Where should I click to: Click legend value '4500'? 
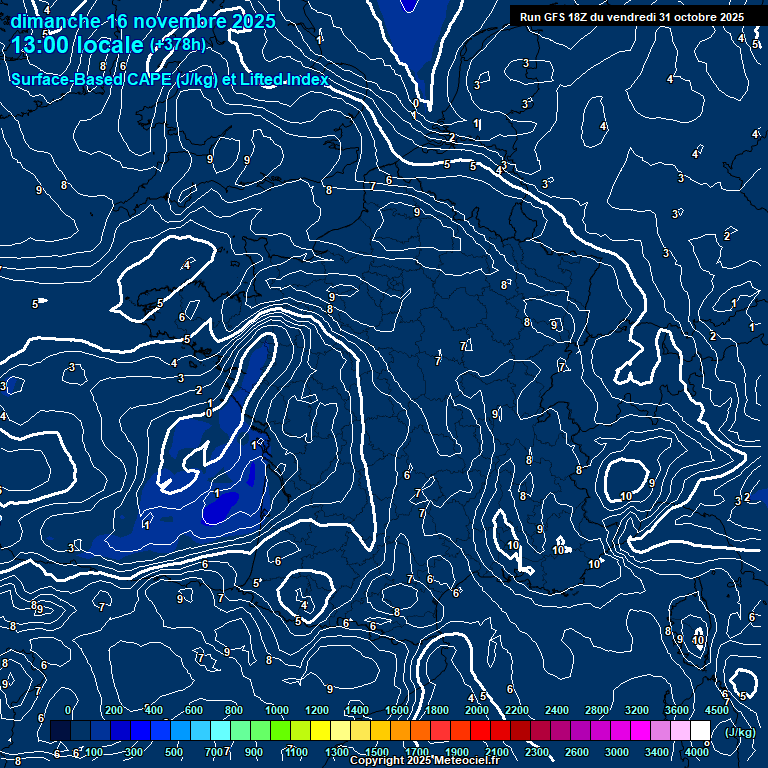point(717,710)
